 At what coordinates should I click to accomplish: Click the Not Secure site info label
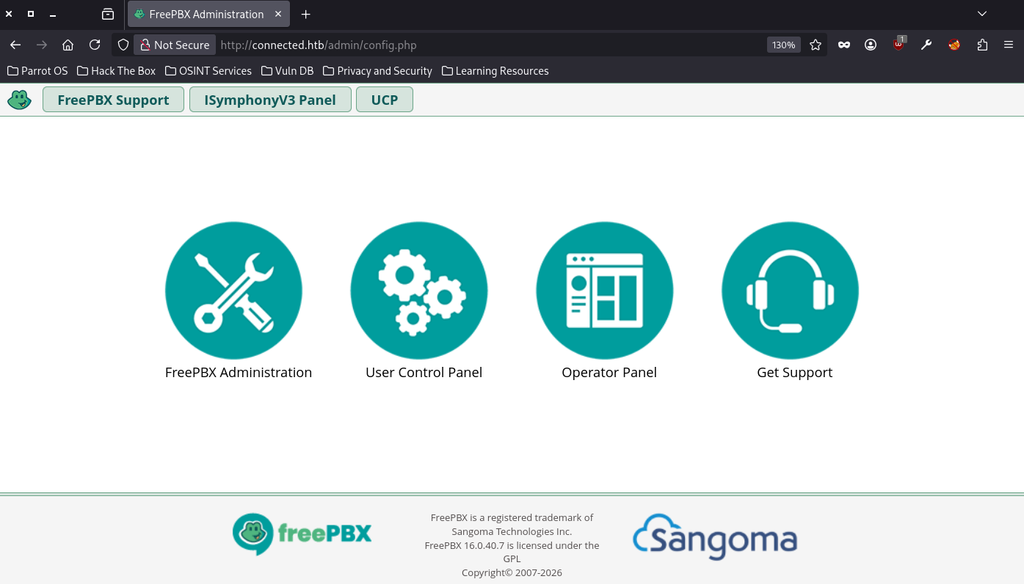tap(175, 45)
